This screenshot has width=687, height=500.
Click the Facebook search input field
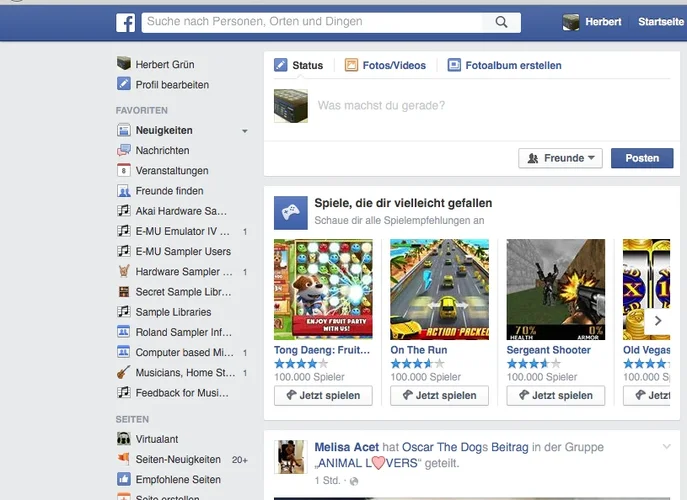(x=312, y=22)
